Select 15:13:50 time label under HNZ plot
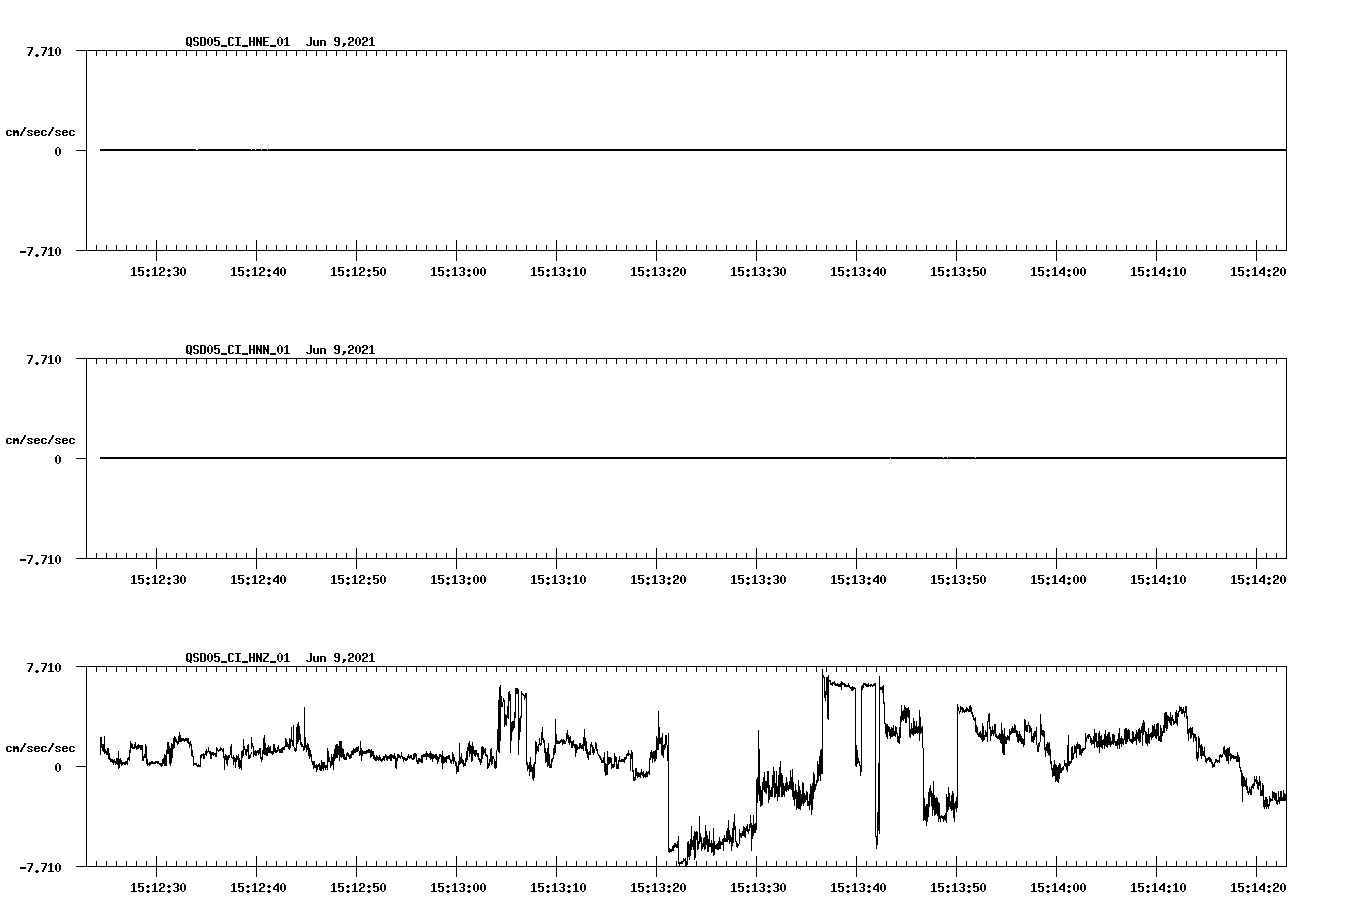1358x924 pixels. click(x=958, y=888)
